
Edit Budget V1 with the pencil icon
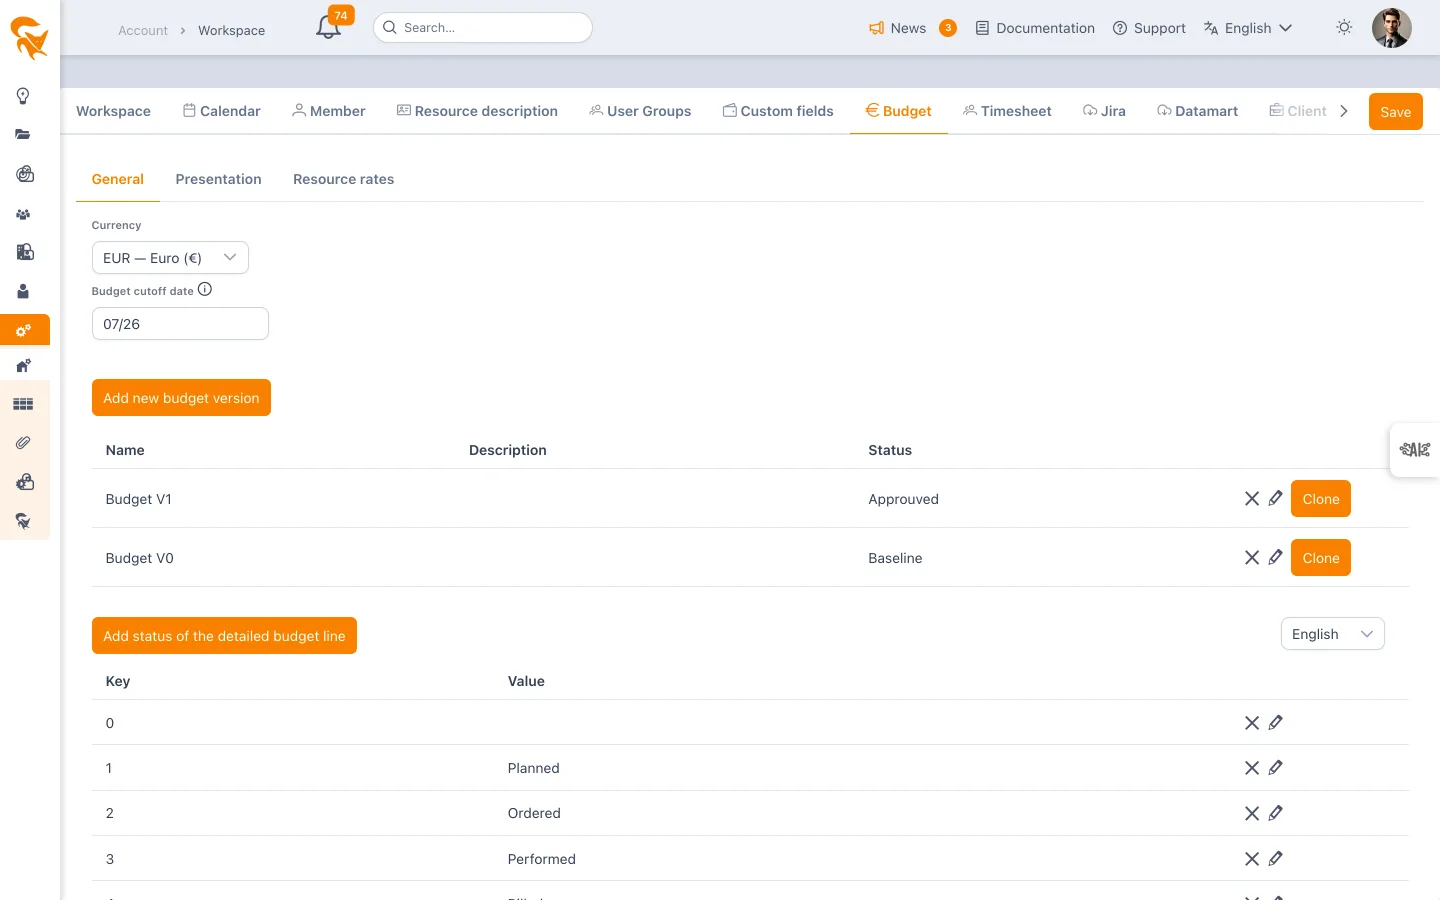click(x=1275, y=498)
